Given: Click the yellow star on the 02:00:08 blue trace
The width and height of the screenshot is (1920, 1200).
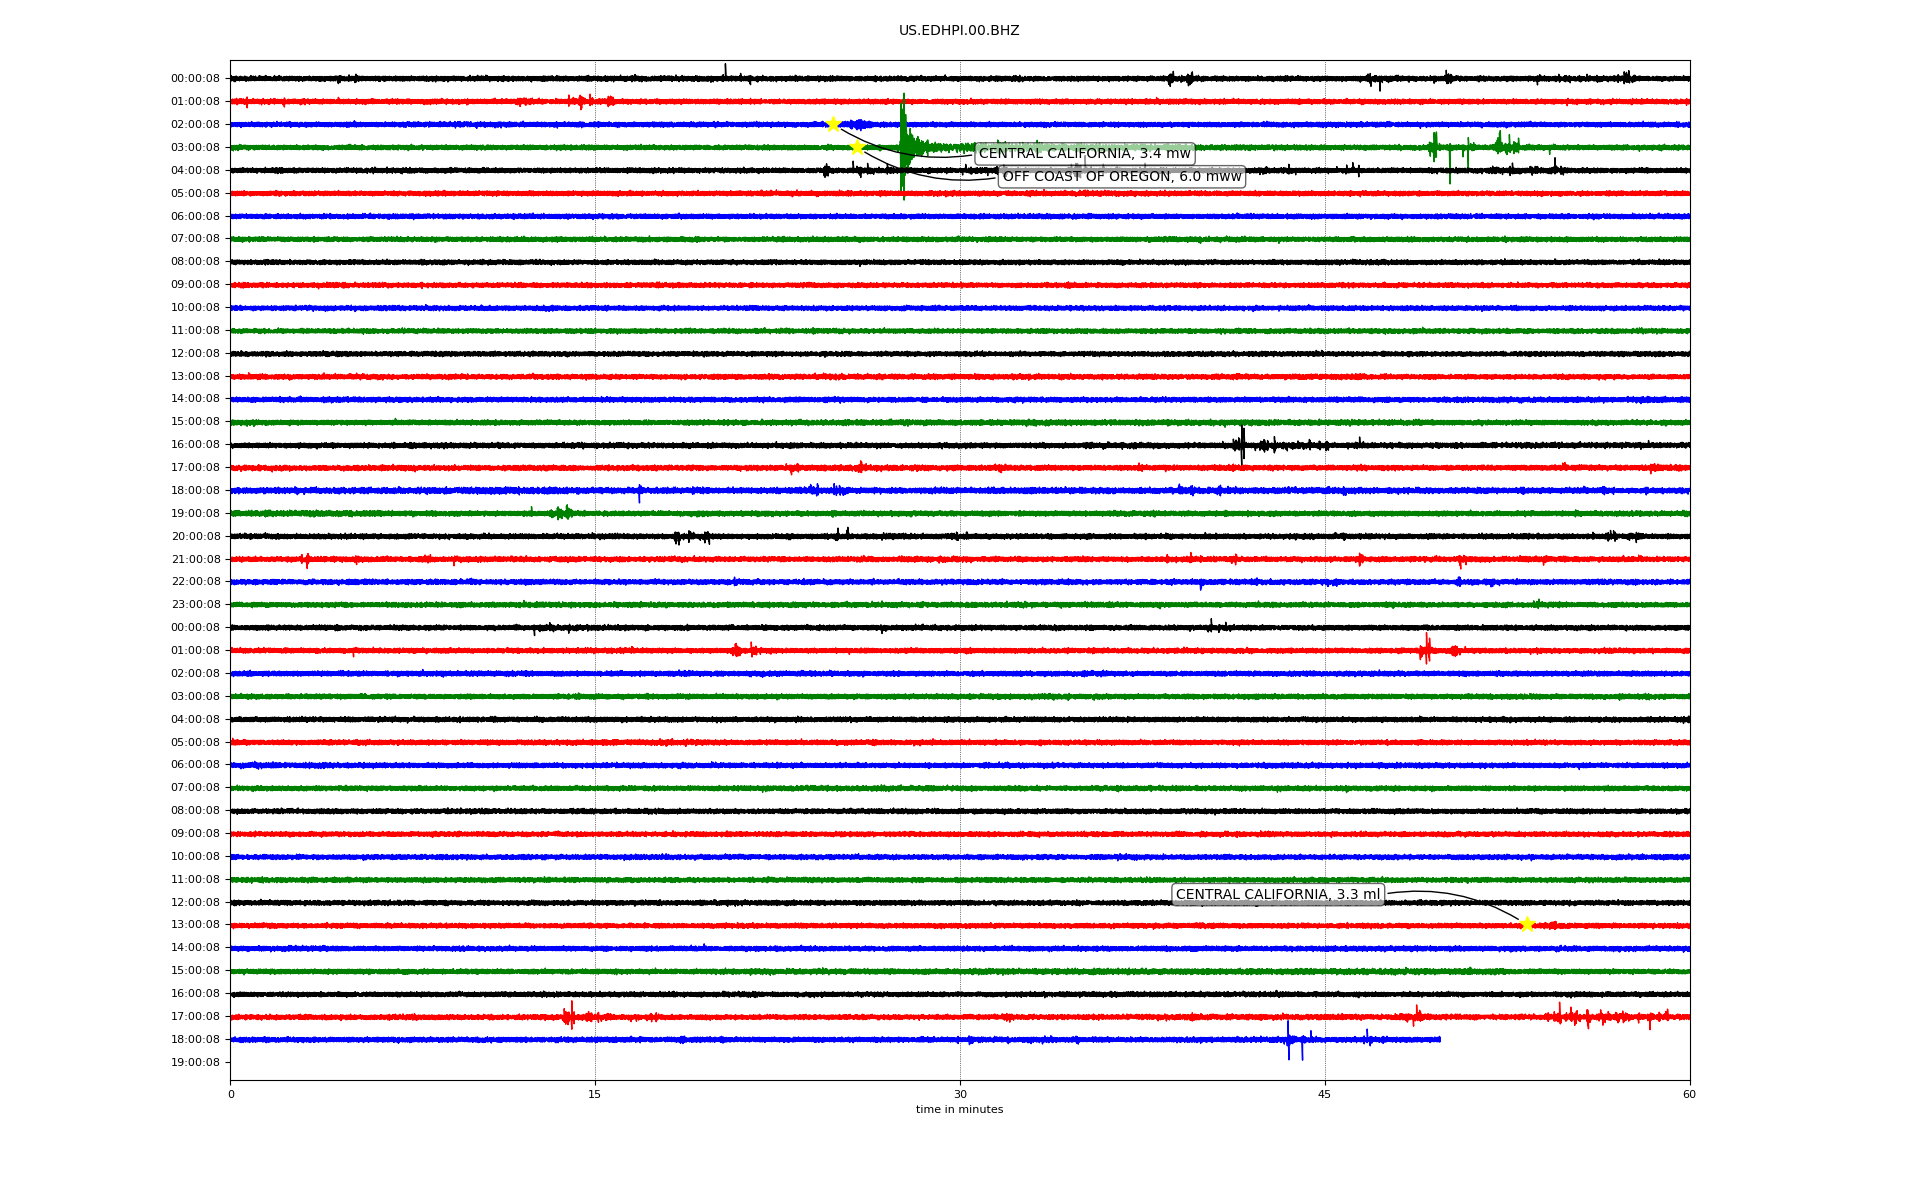Looking at the screenshot, I should point(833,124).
